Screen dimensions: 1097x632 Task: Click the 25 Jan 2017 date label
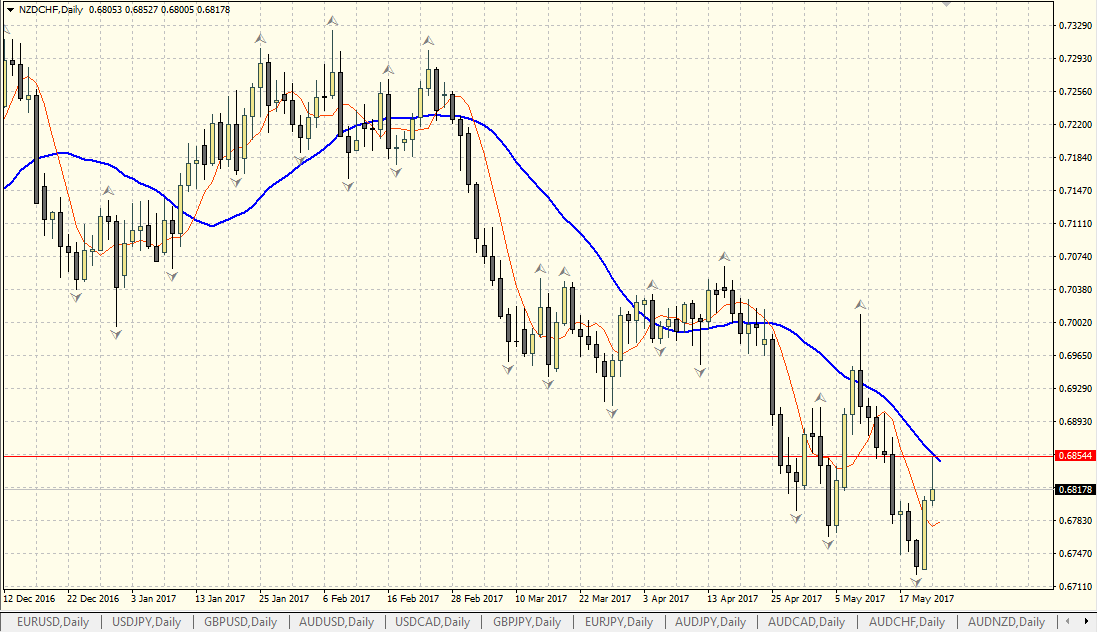284,599
